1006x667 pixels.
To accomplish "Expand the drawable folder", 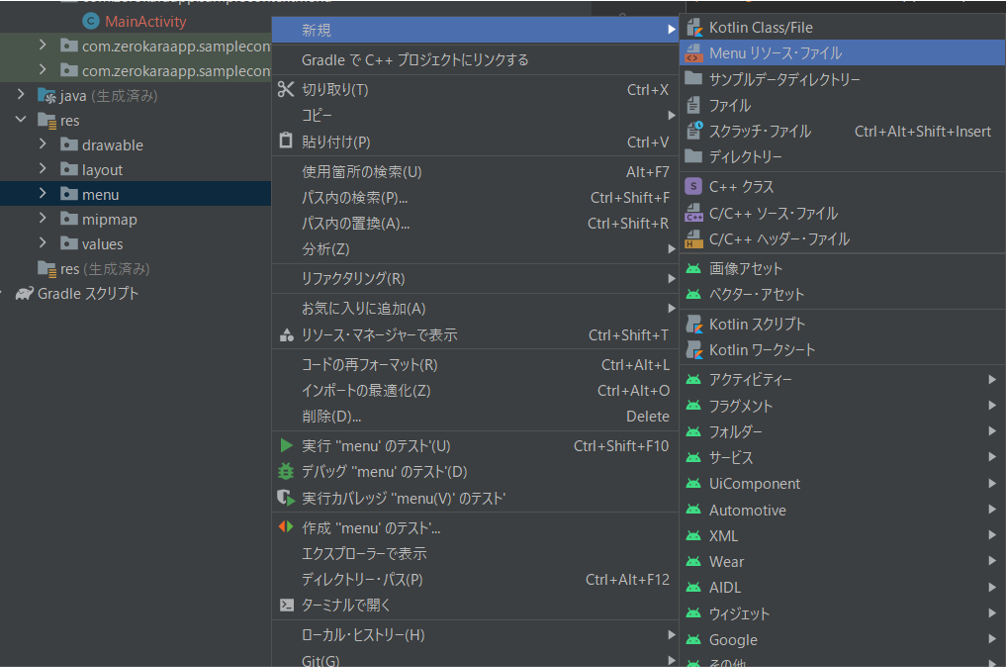I will pos(43,144).
